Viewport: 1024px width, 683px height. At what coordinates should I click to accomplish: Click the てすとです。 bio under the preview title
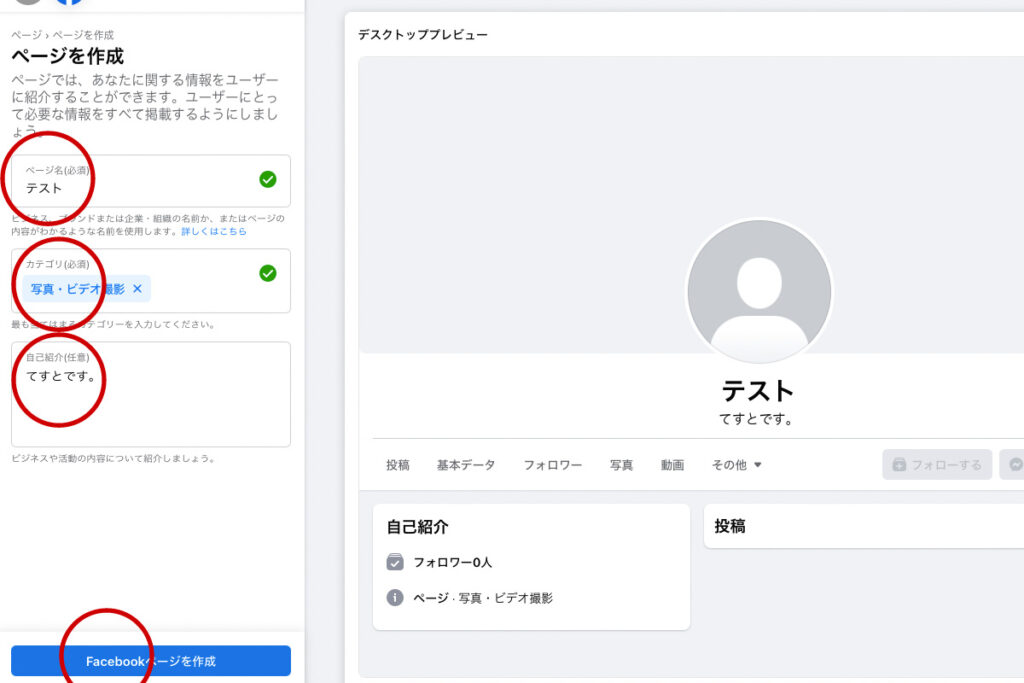pyautogui.click(x=757, y=419)
